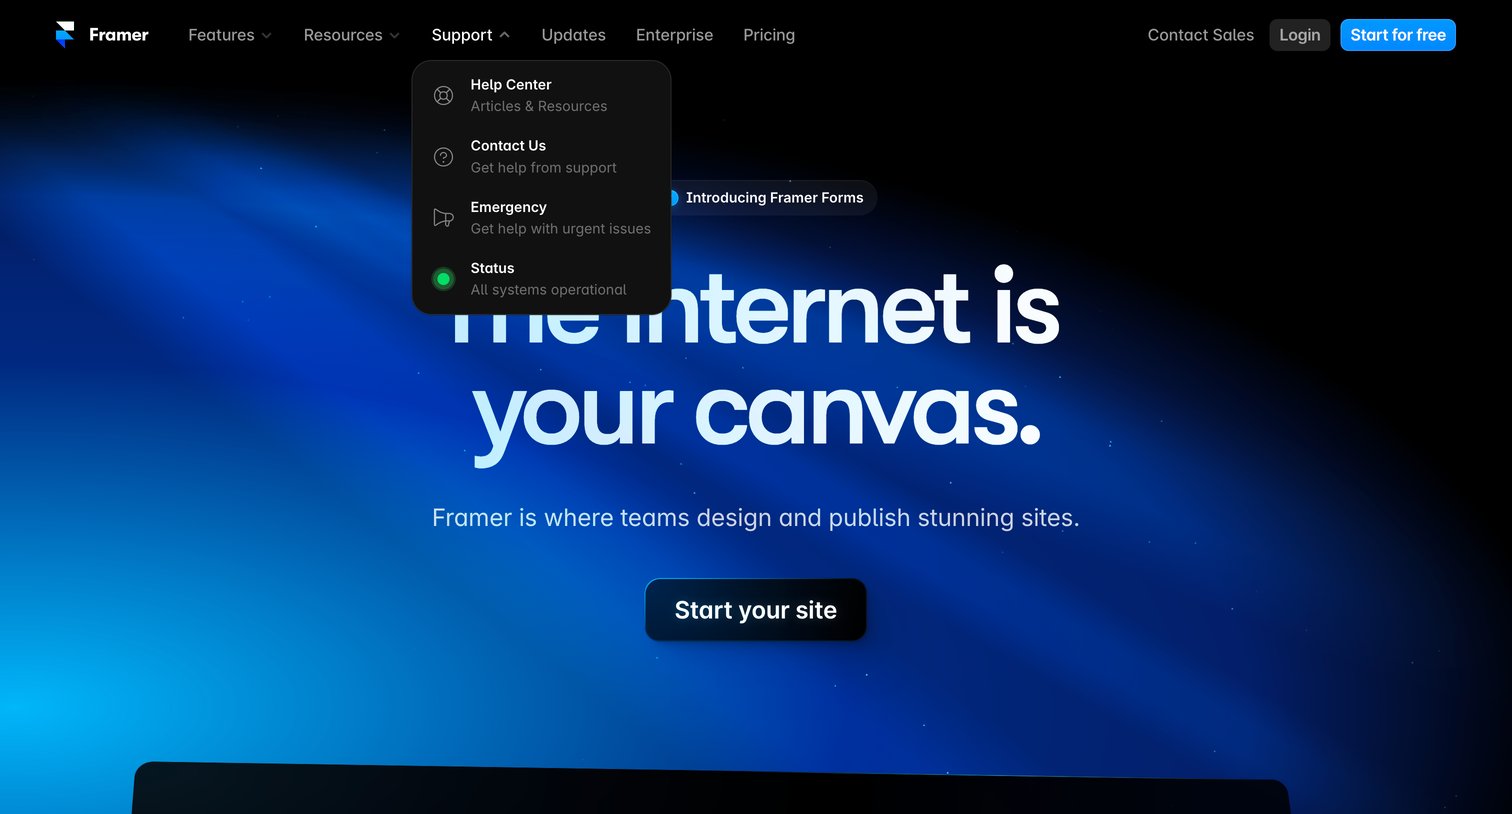
Task: Click the Start your site button
Action: pyautogui.click(x=756, y=610)
